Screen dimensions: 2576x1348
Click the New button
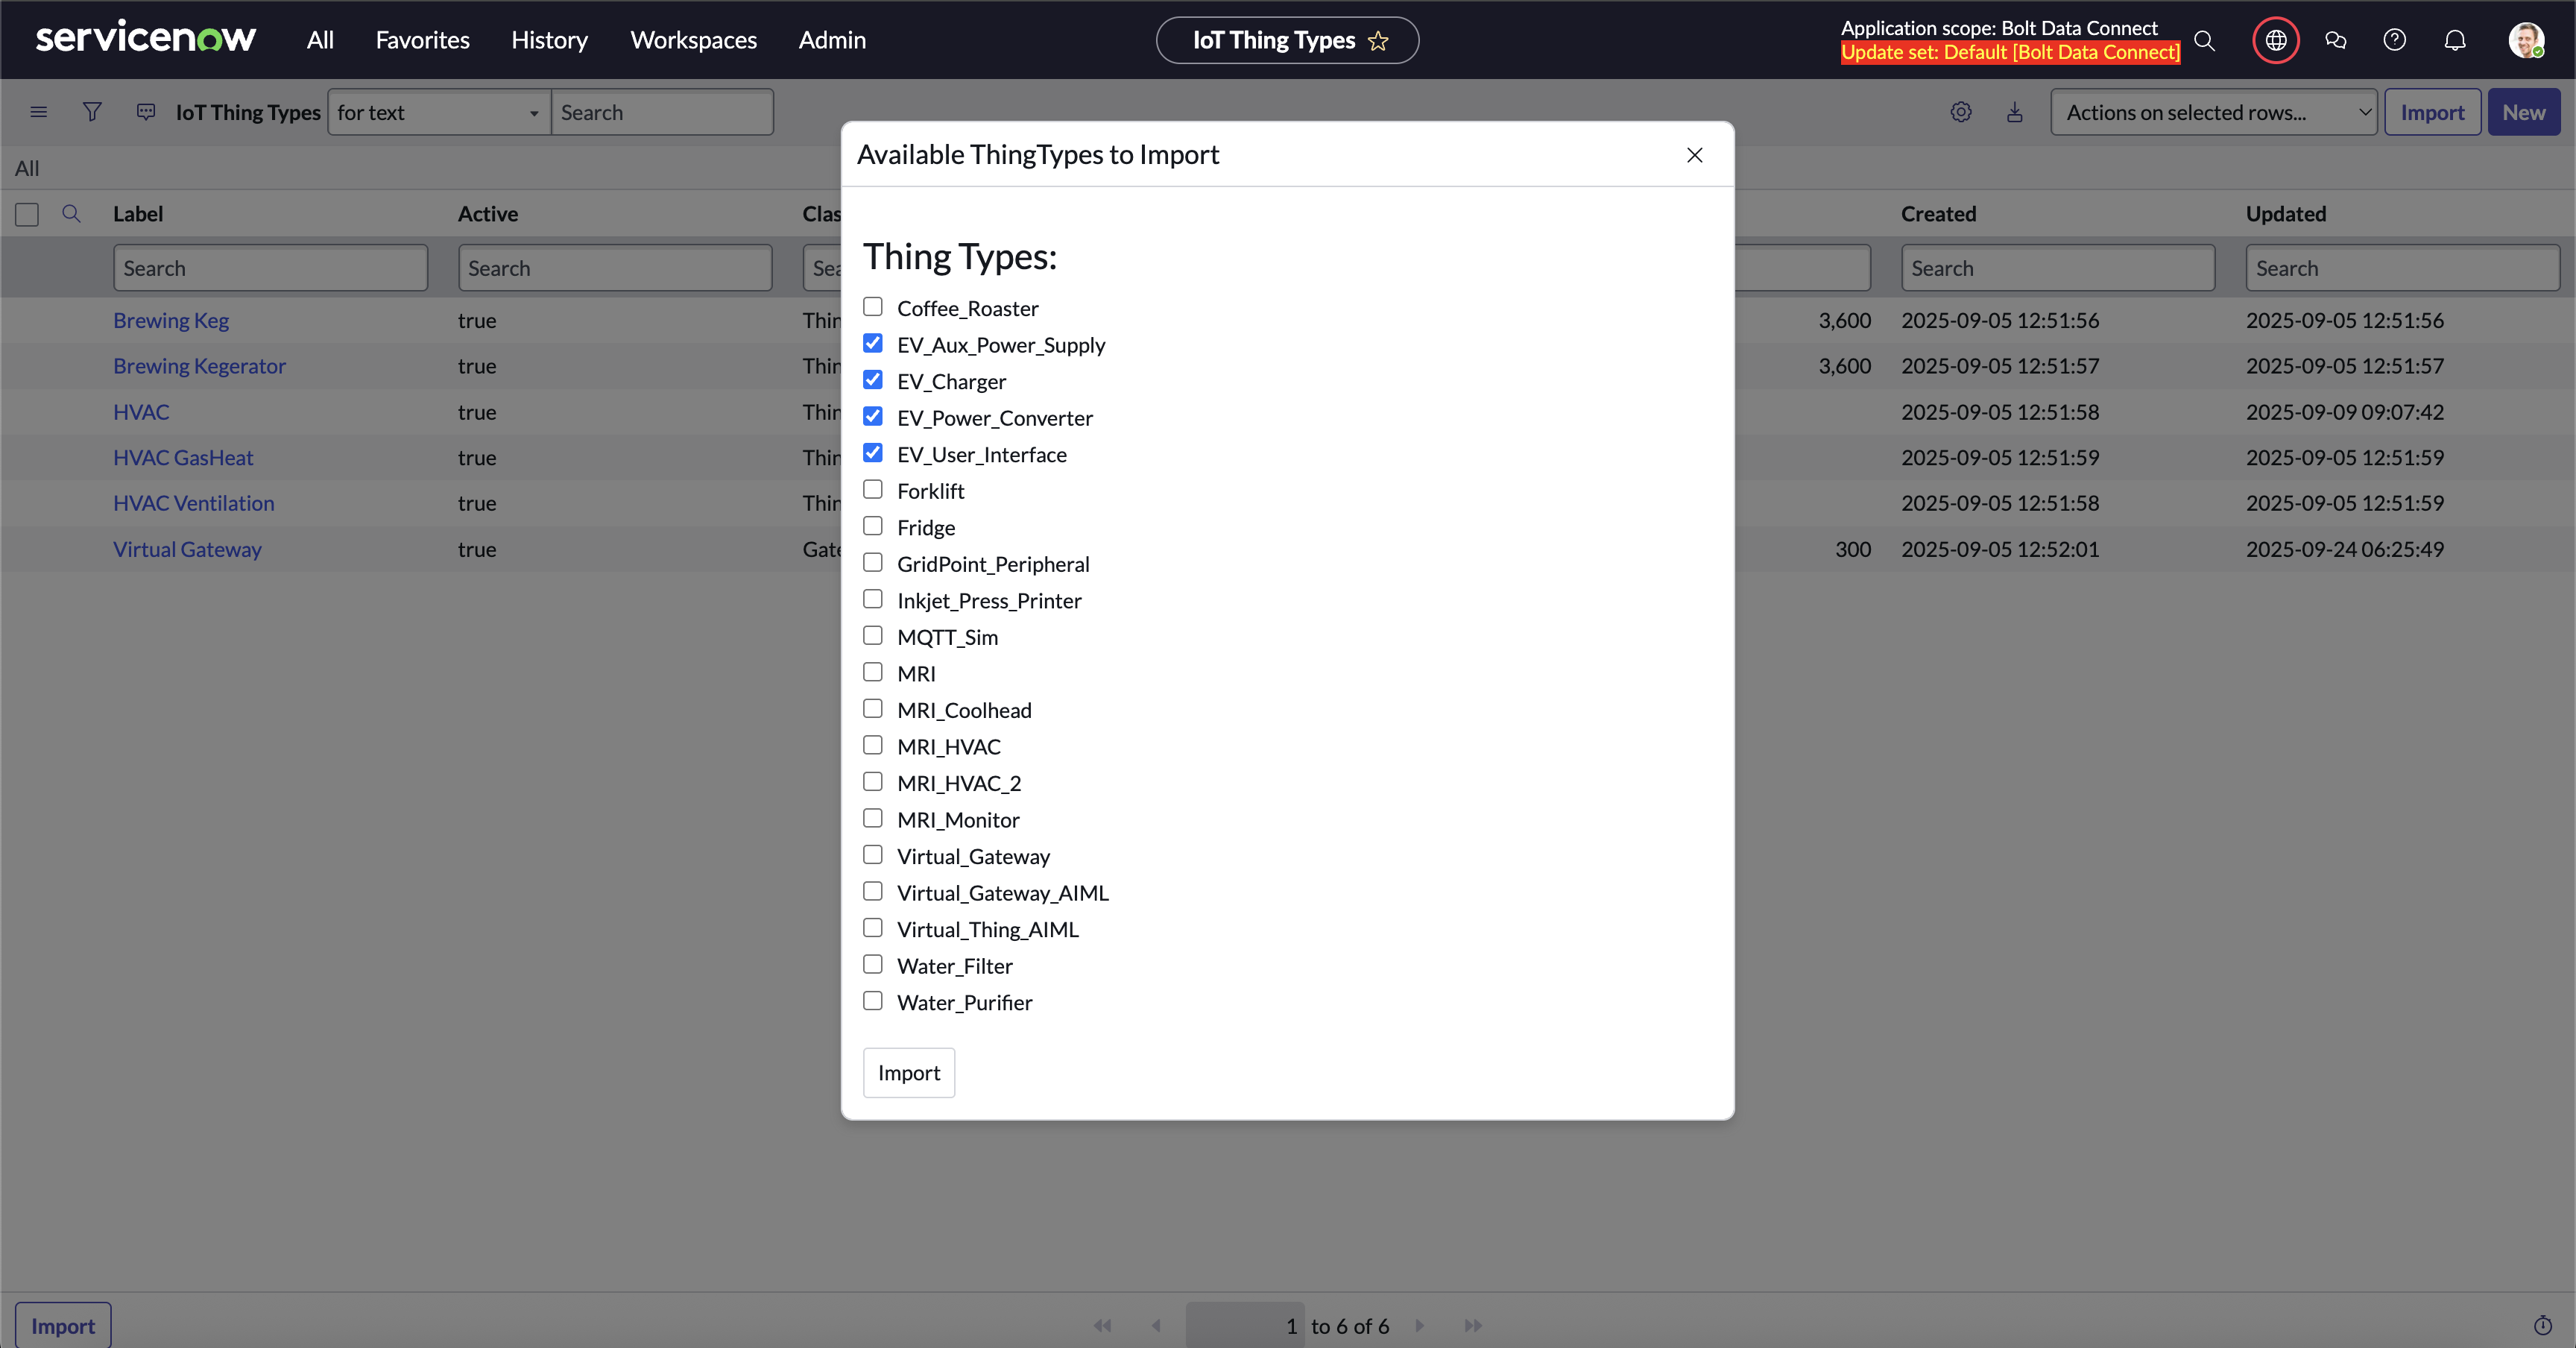2523,112
